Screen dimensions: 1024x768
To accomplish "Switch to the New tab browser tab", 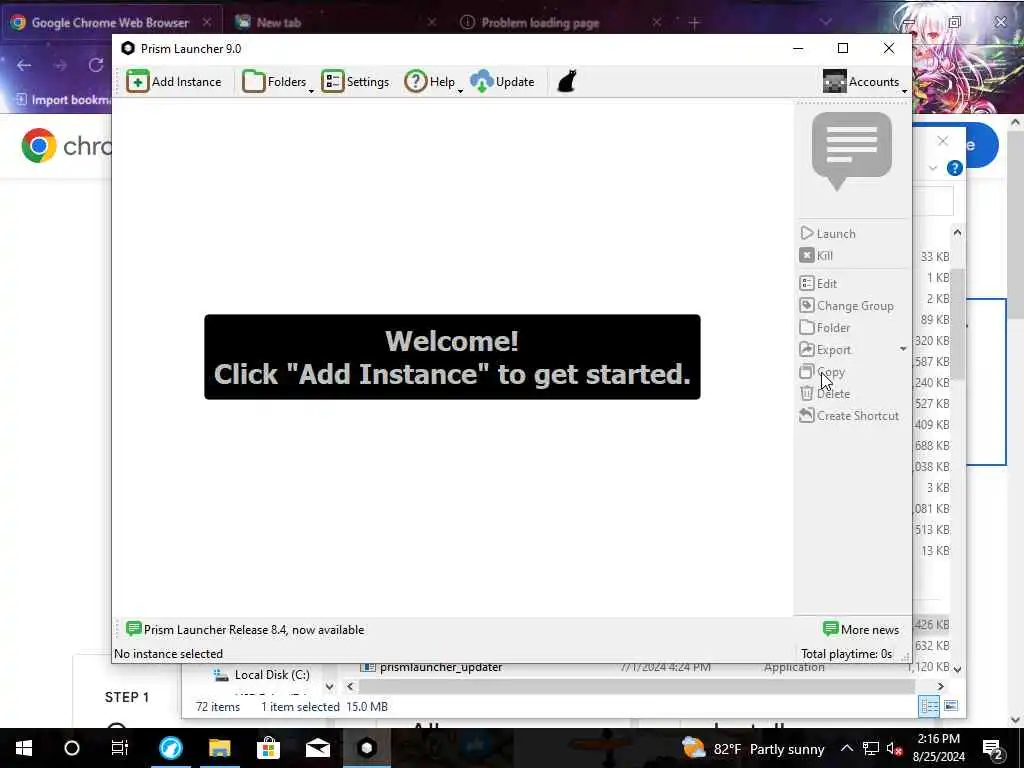I will pyautogui.click(x=279, y=22).
